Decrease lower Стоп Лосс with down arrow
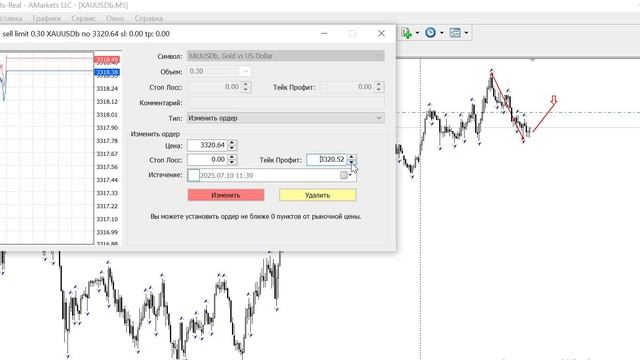The height and width of the screenshot is (360, 640). [x=232, y=162]
